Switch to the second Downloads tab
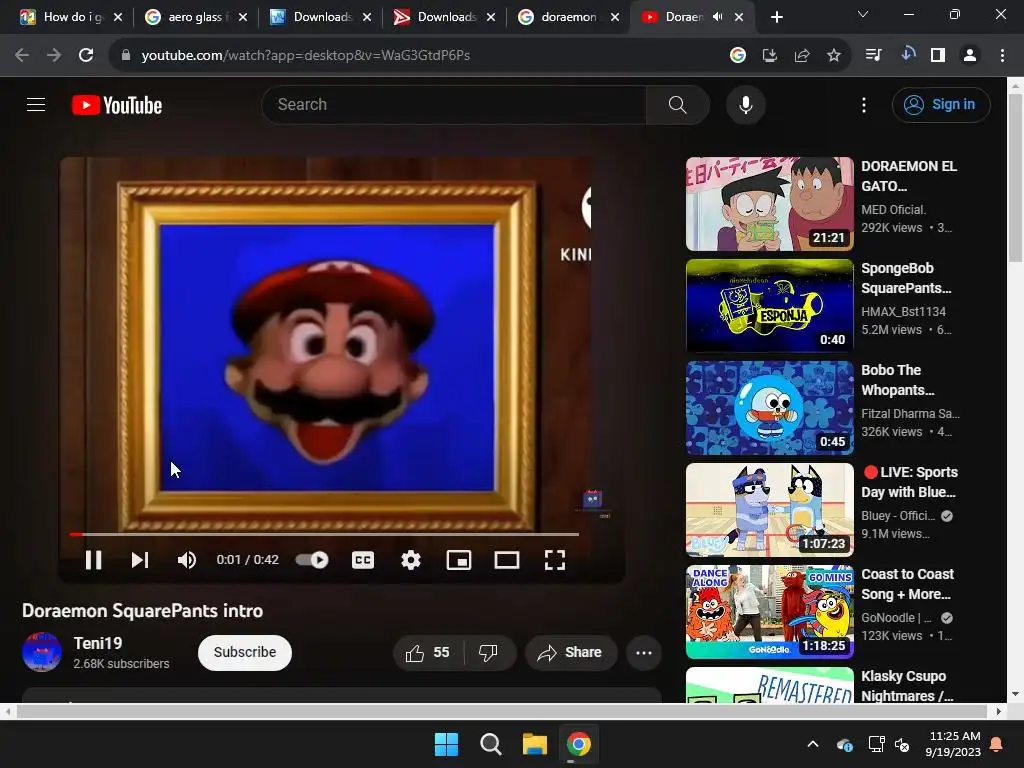The height and width of the screenshot is (768, 1024). pos(445,17)
